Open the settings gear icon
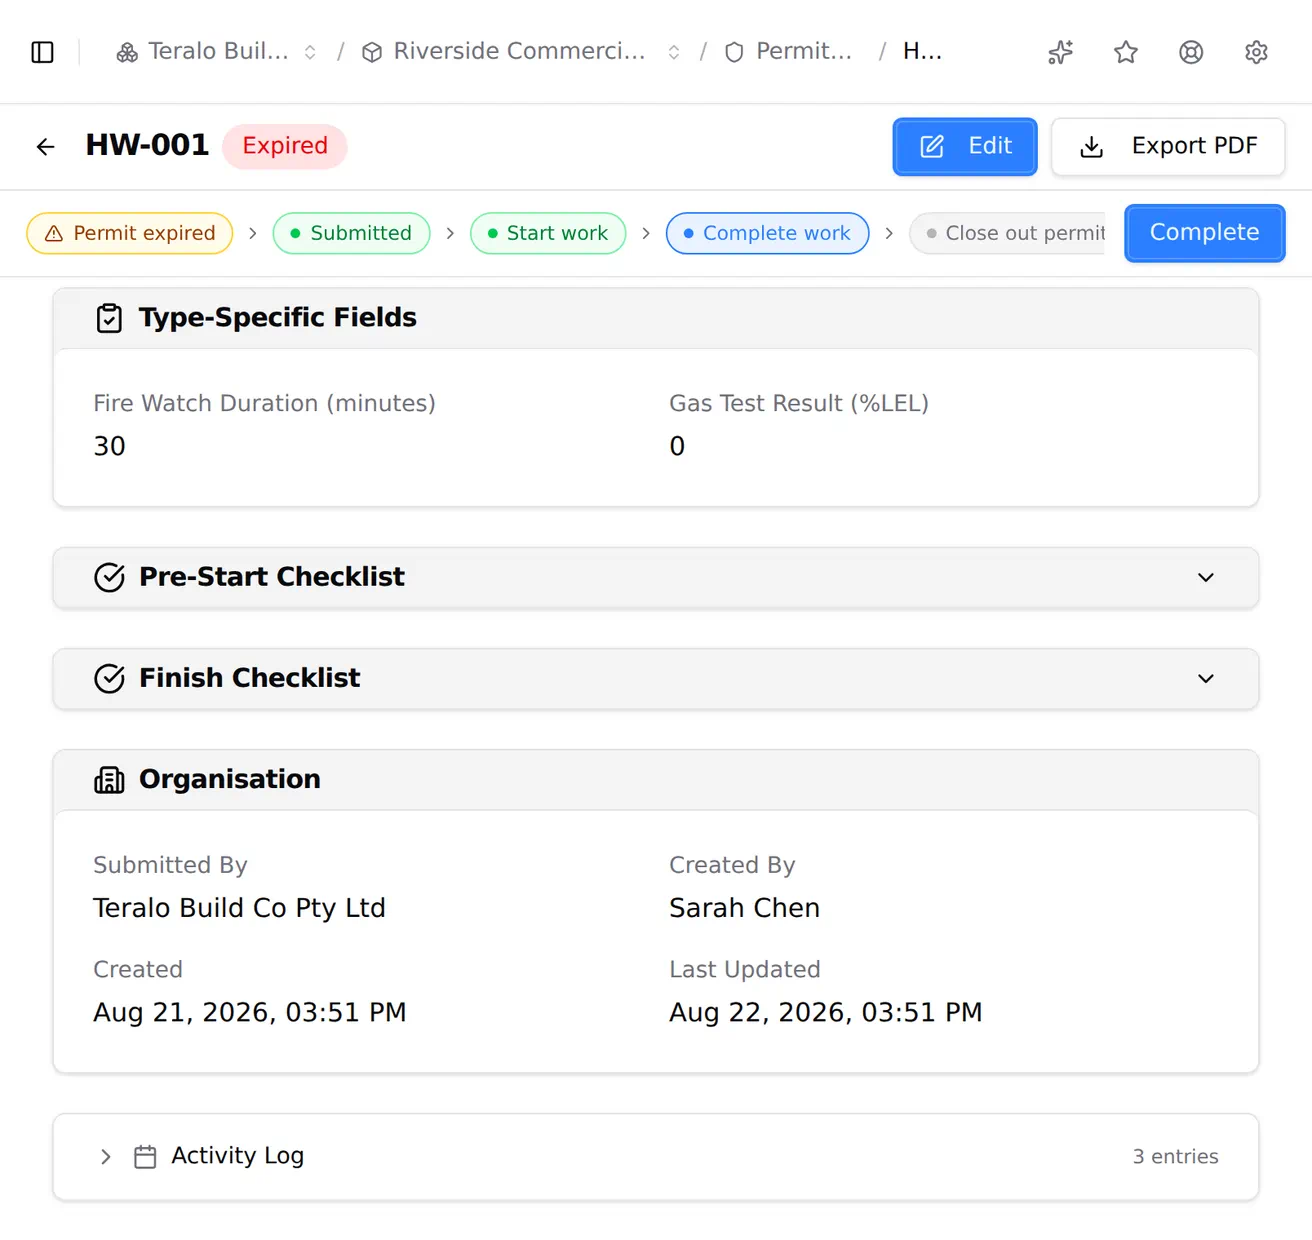Viewport: 1312px width, 1240px height. [x=1257, y=52]
